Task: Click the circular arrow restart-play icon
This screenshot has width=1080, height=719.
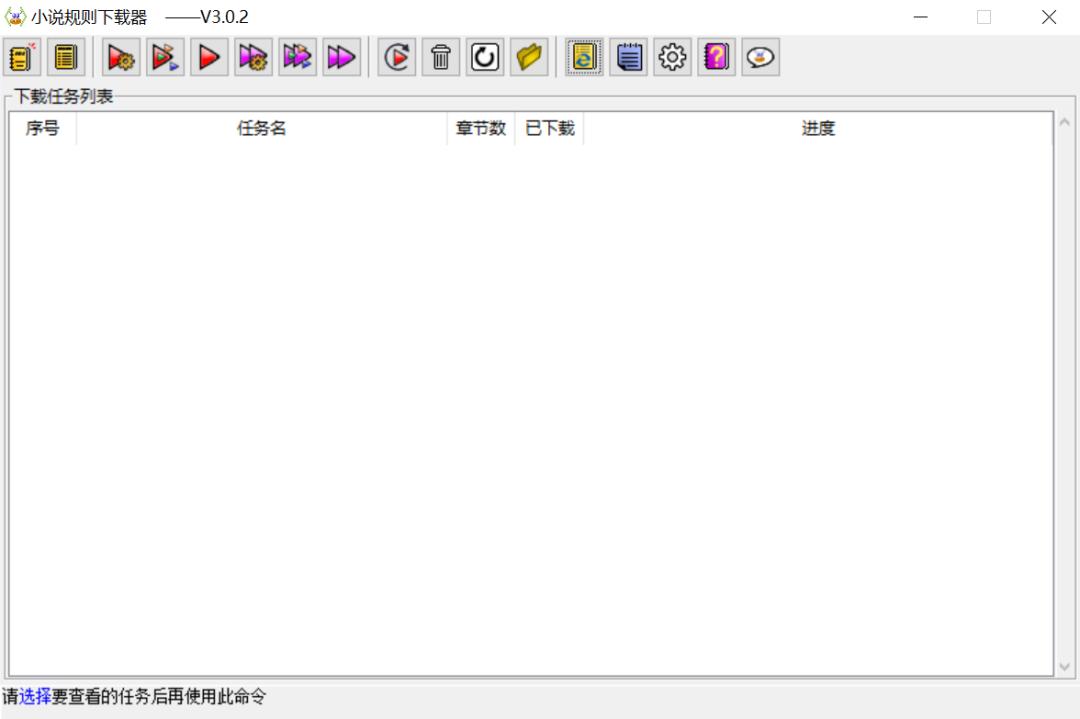Action: pyautogui.click(x=397, y=57)
